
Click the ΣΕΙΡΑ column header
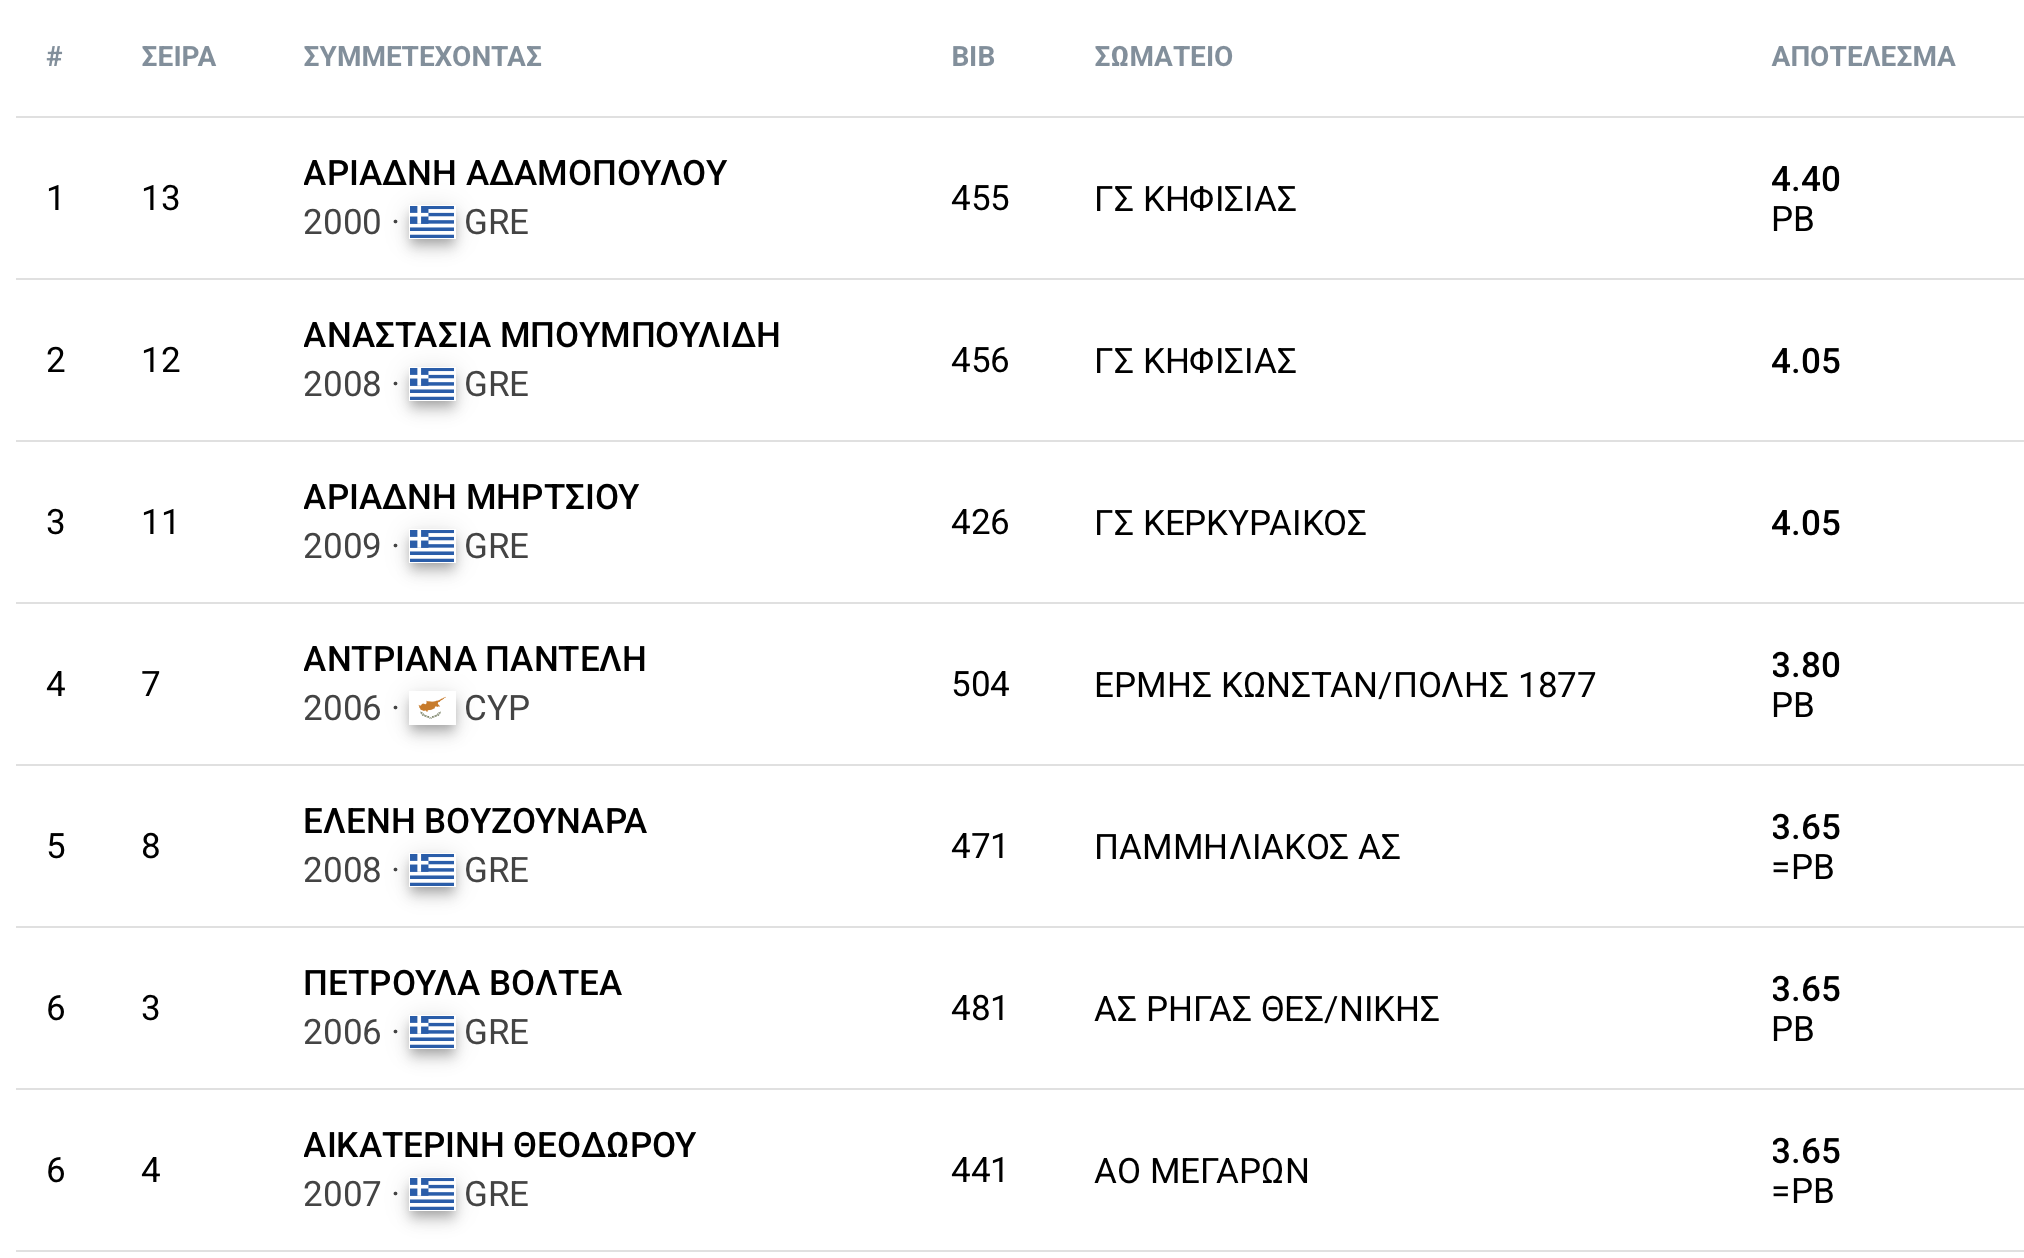(x=178, y=56)
